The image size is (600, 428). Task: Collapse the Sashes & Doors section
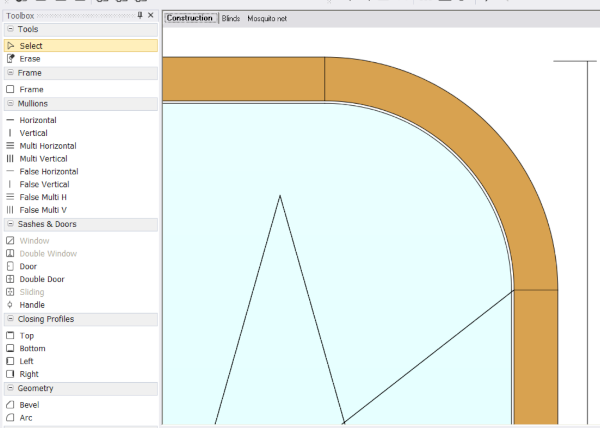point(10,224)
